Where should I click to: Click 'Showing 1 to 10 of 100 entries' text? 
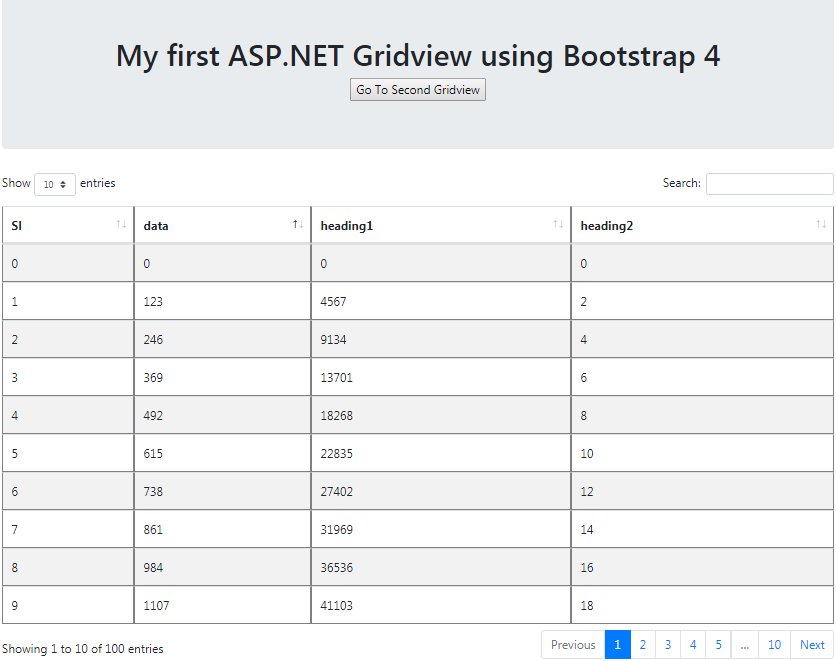coord(83,649)
